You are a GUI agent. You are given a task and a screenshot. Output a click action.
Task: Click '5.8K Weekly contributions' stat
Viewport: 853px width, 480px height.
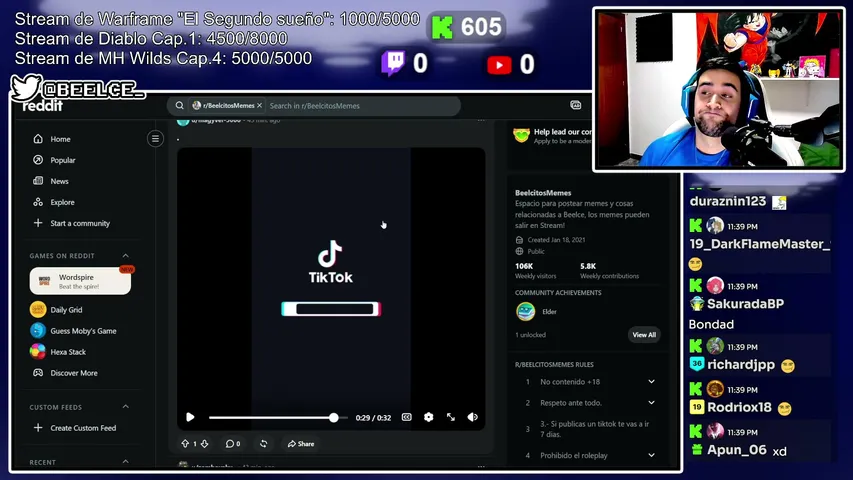[x=609, y=270]
